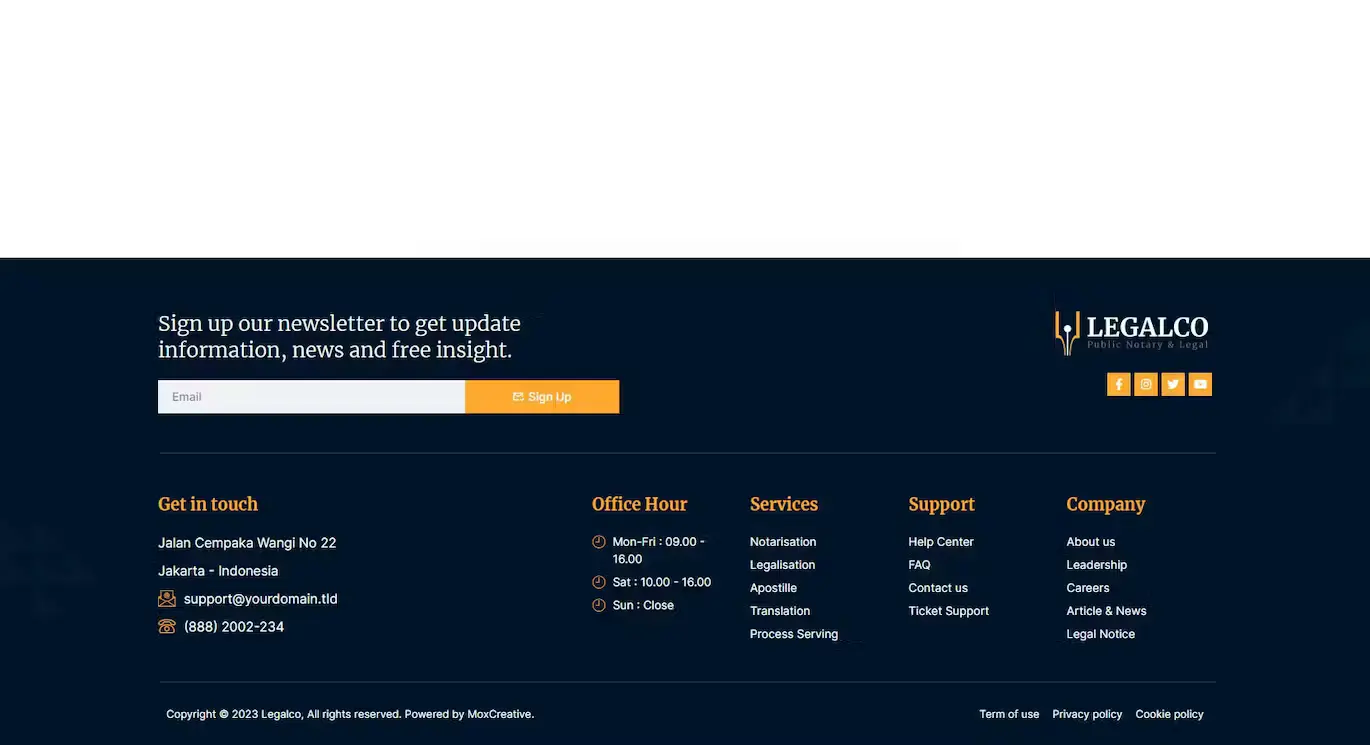Screen dimensions: 1370x745
Task: Click the clock icon next to Mon-Fri hours
Action: (599, 542)
